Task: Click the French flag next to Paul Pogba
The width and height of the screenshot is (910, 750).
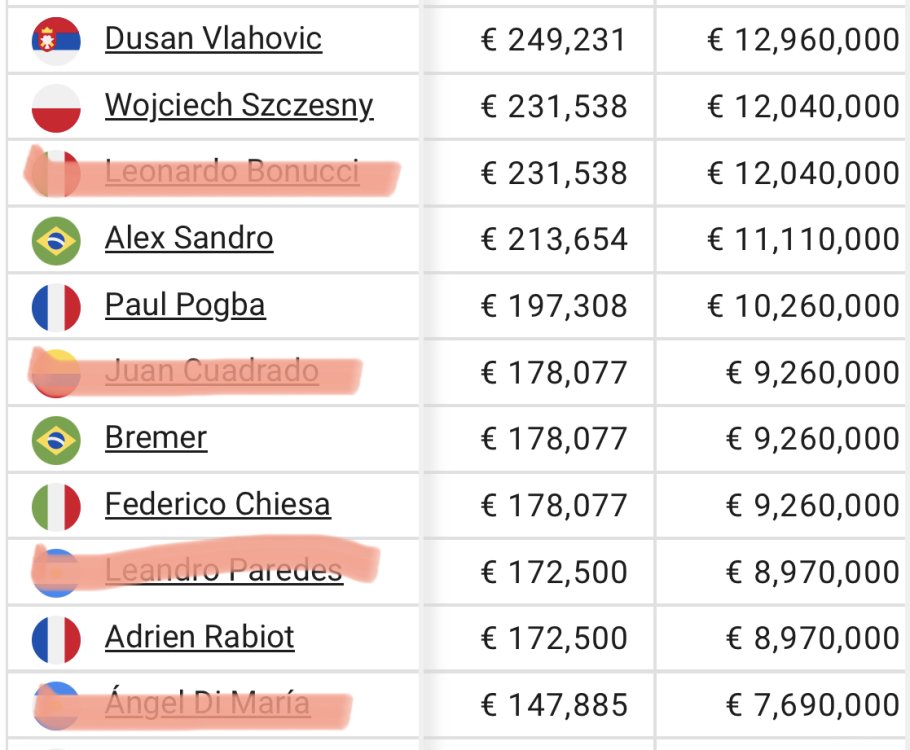Action: [x=56, y=307]
